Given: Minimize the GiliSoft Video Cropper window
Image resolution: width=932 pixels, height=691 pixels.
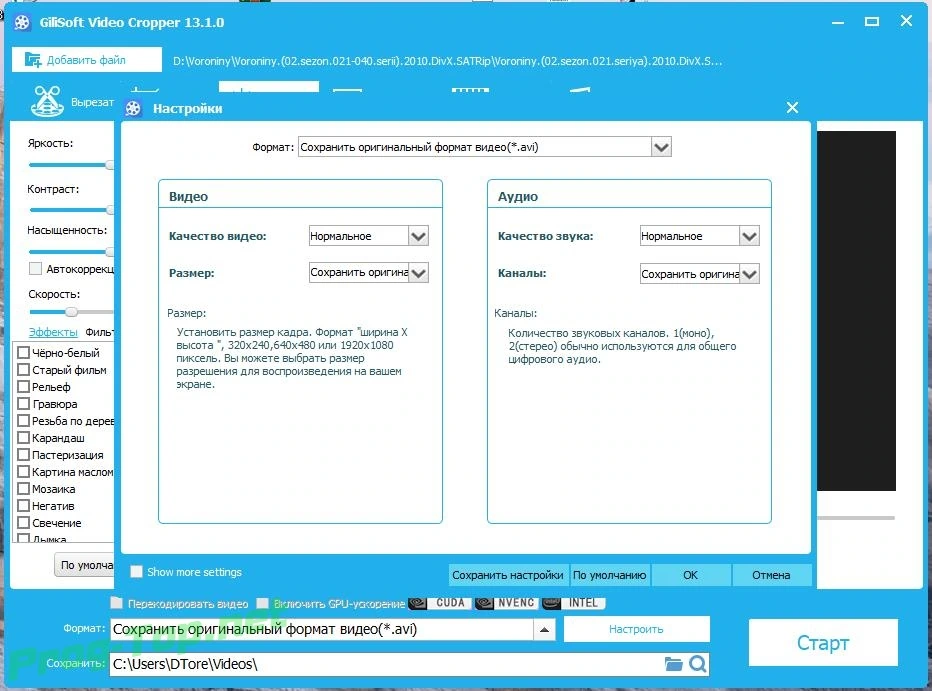Looking at the screenshot, I should point(838,23).
